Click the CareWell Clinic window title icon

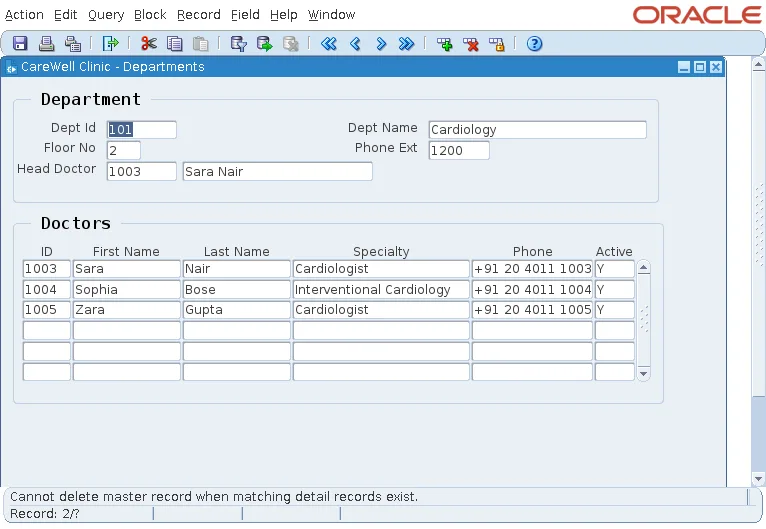pyautogui.click(x=11, y=67)
